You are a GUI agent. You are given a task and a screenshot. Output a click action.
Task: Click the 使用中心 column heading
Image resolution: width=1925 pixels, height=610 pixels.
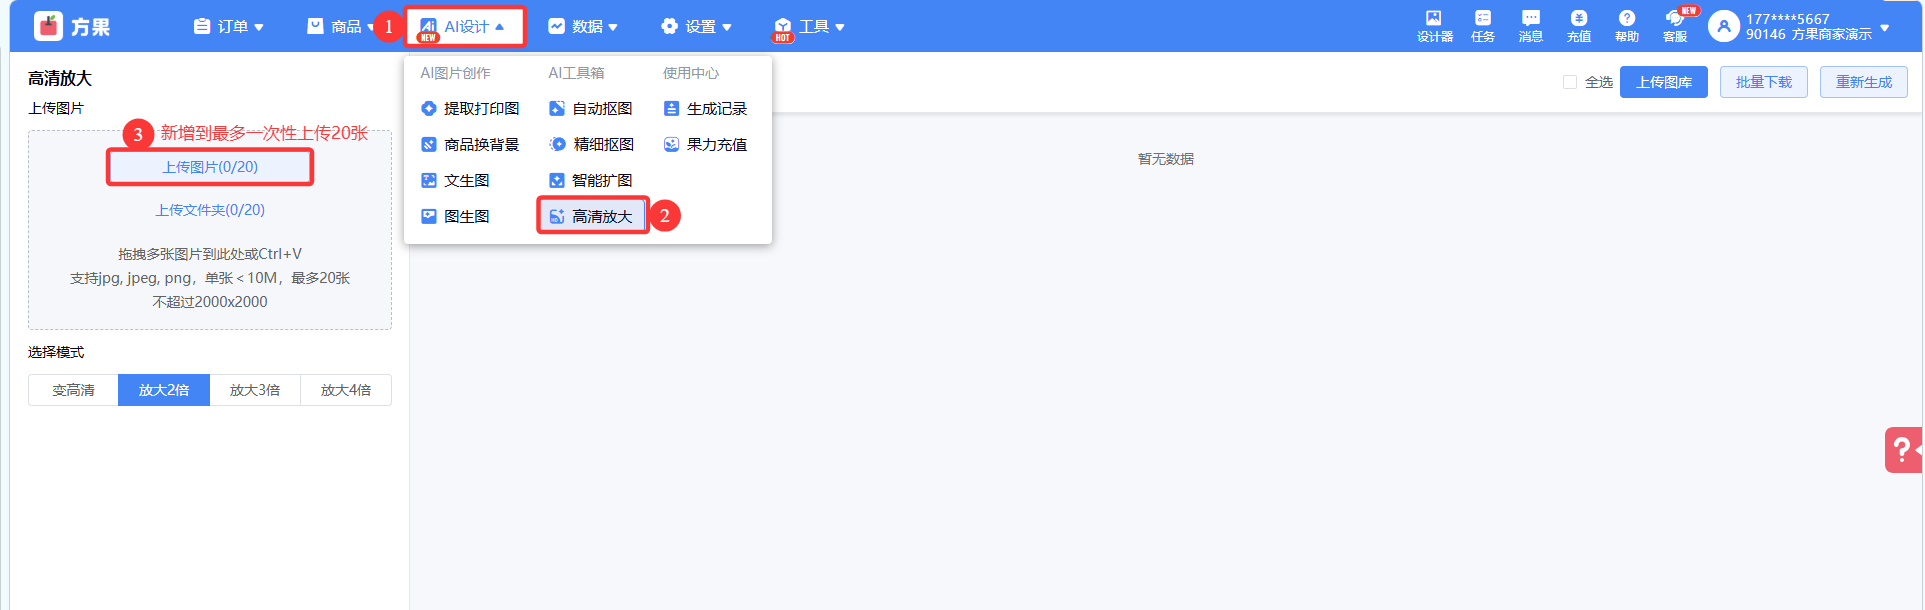(691, 73)
